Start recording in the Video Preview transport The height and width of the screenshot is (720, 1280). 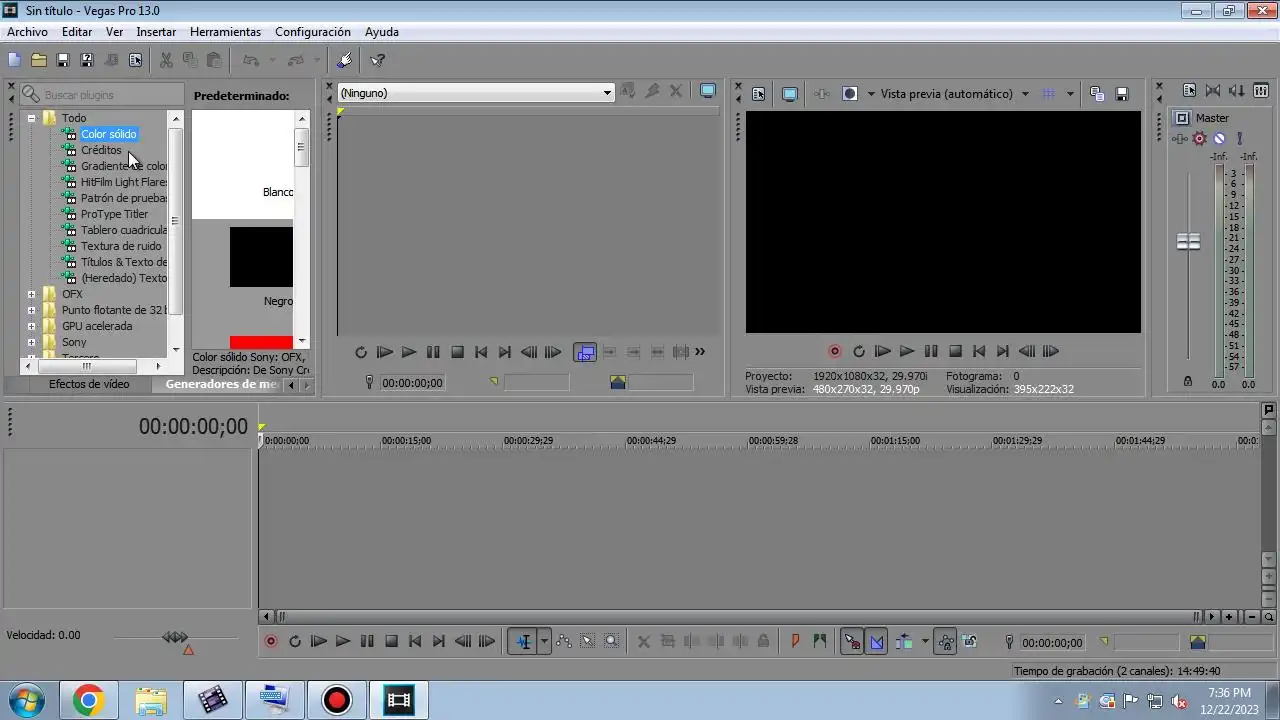(x=835, y=352)
